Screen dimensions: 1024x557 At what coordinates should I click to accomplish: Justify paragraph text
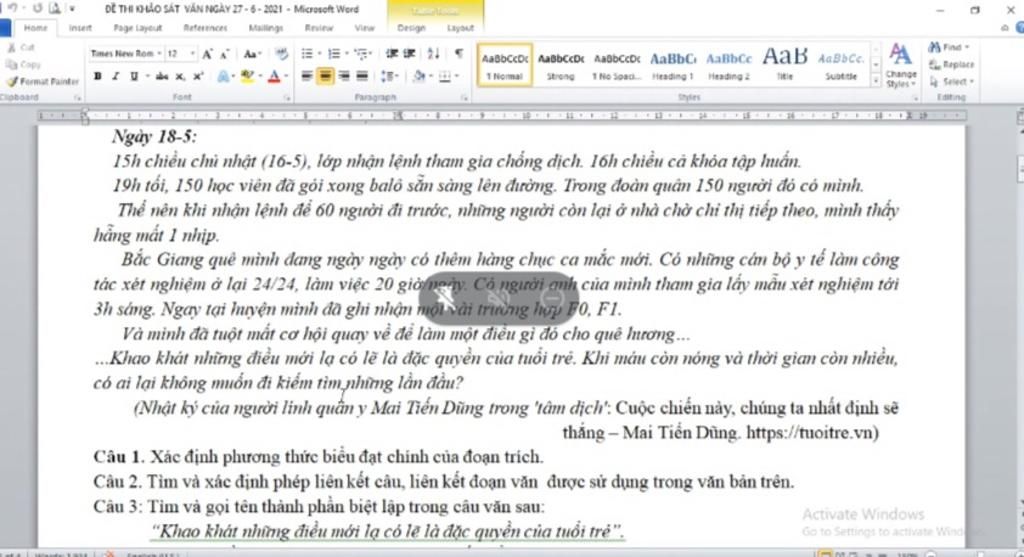[362, 76]
